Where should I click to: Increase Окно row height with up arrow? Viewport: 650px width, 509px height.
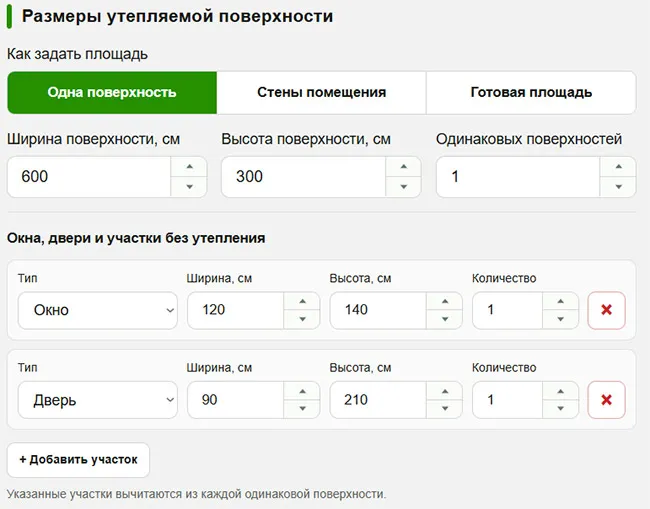(x=445, y=301)
